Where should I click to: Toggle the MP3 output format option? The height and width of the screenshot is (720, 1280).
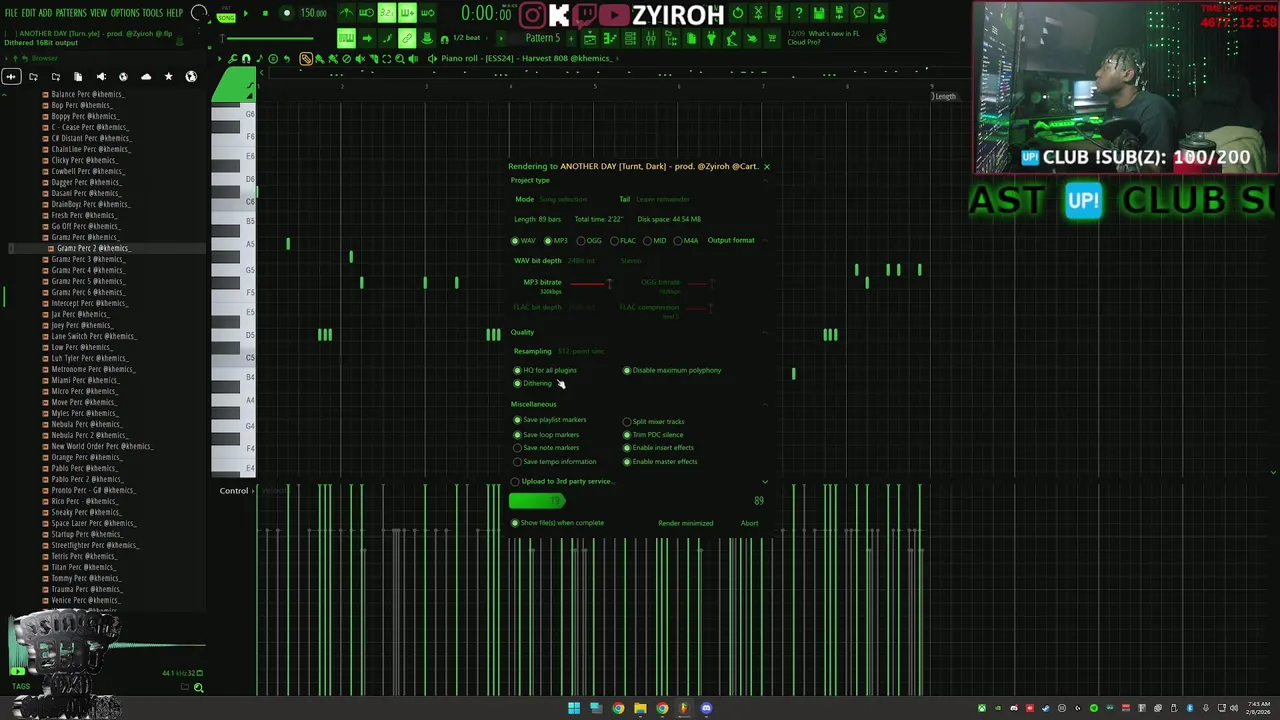(556, 241)
